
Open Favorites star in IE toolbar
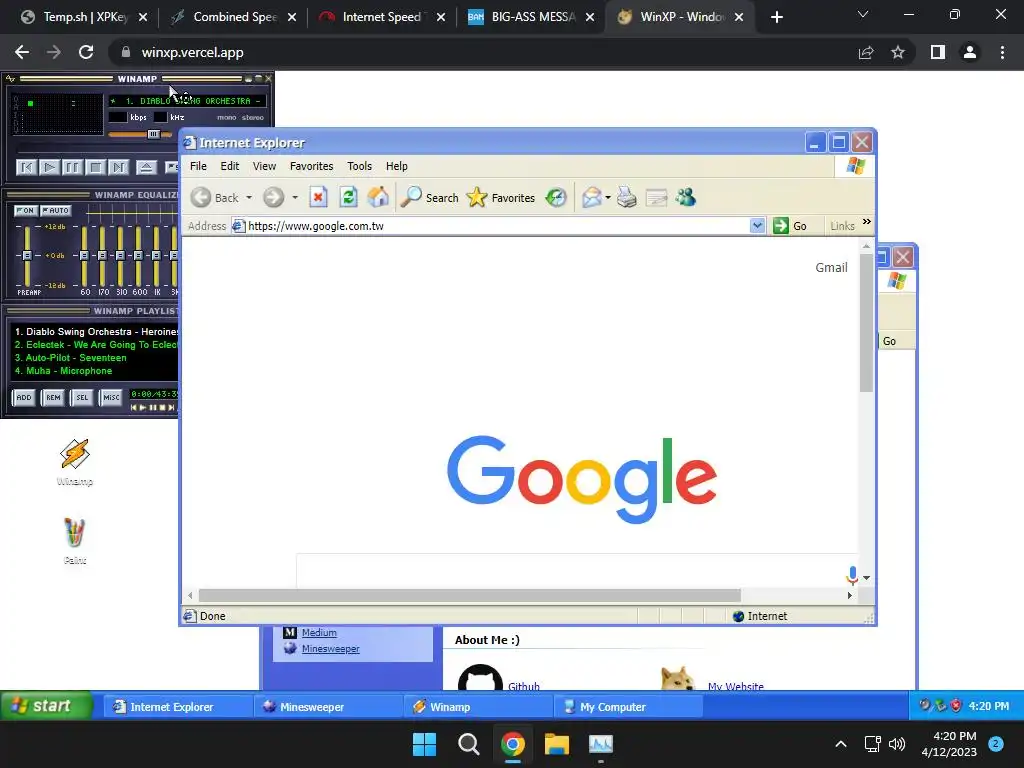point(477,197)
